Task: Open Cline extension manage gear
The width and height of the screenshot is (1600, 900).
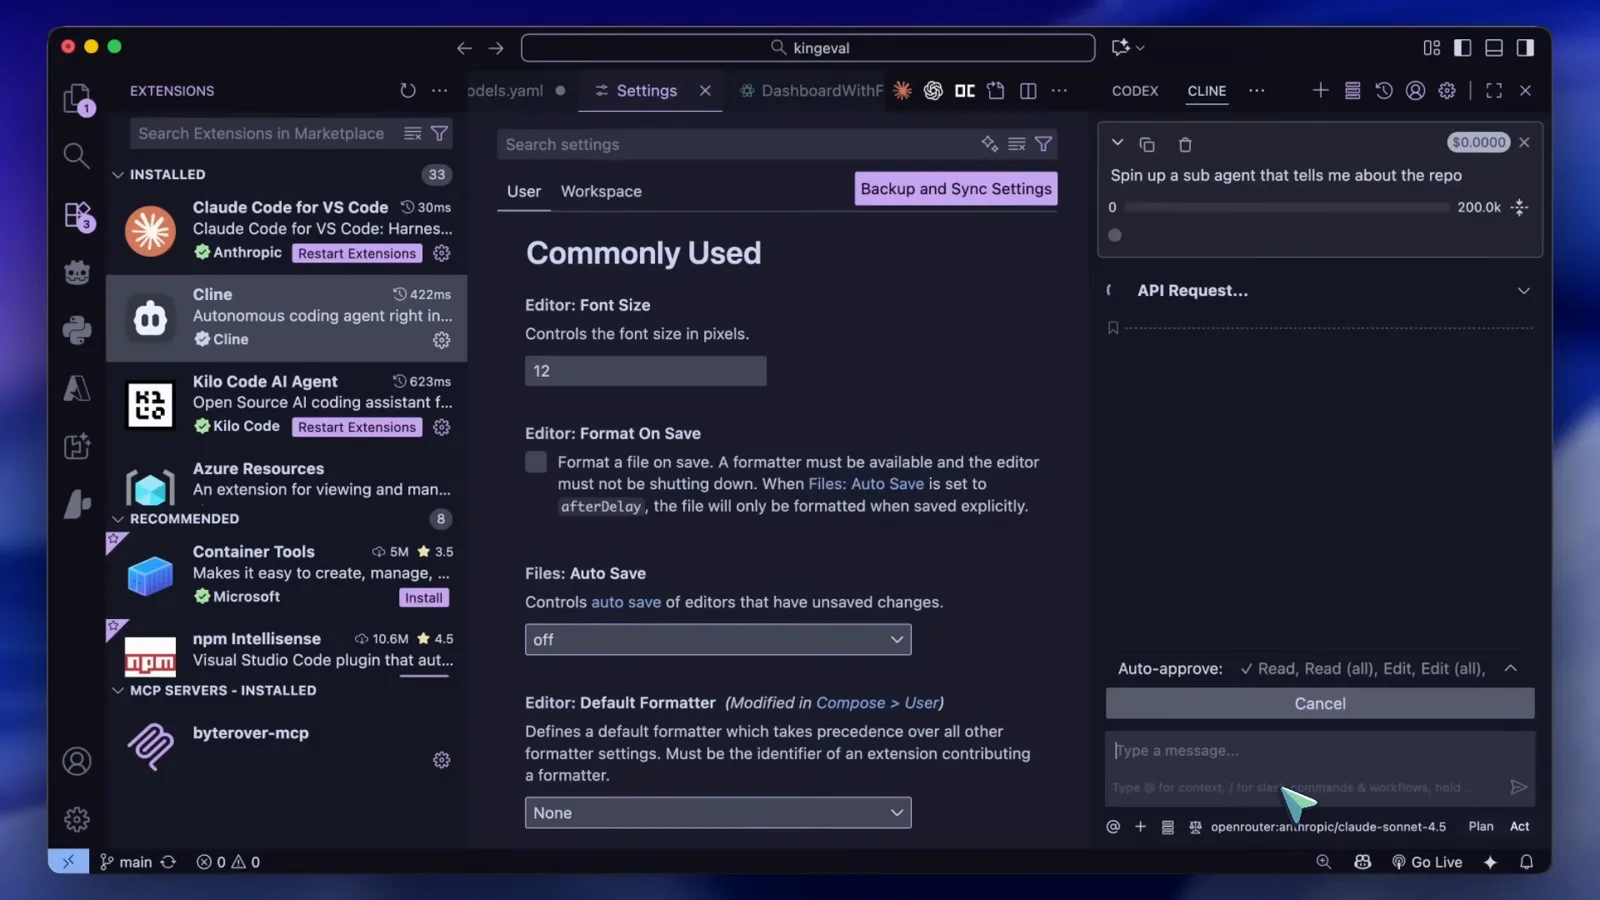Action: coord(441,340)
